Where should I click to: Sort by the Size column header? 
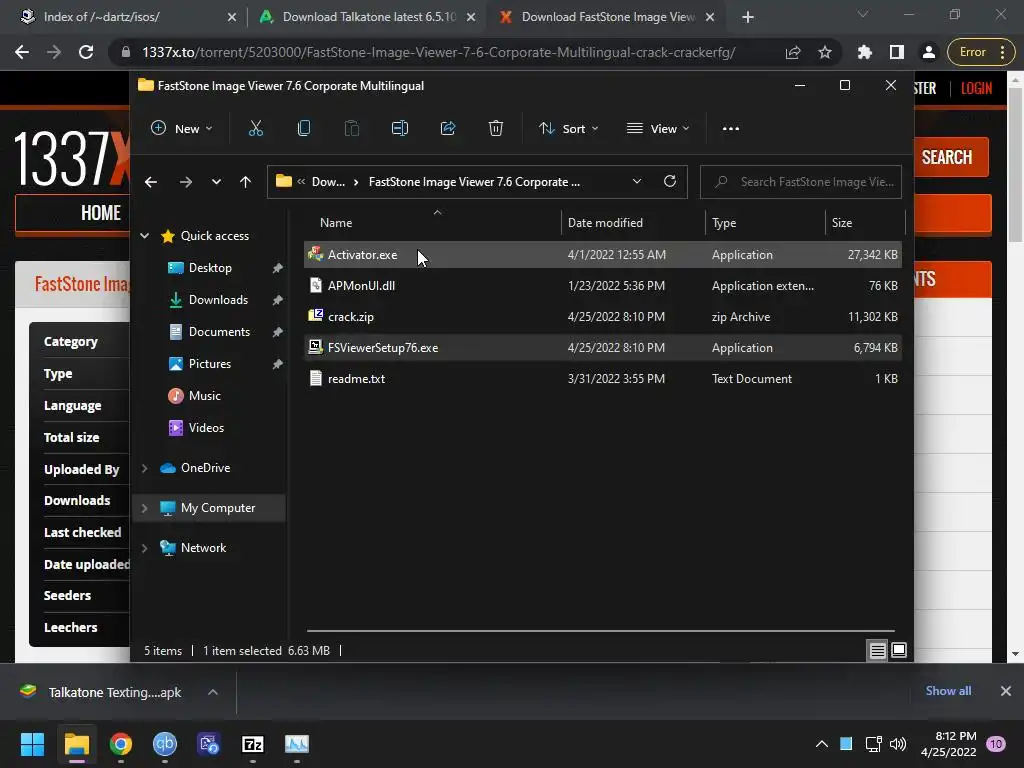point(865,223)
